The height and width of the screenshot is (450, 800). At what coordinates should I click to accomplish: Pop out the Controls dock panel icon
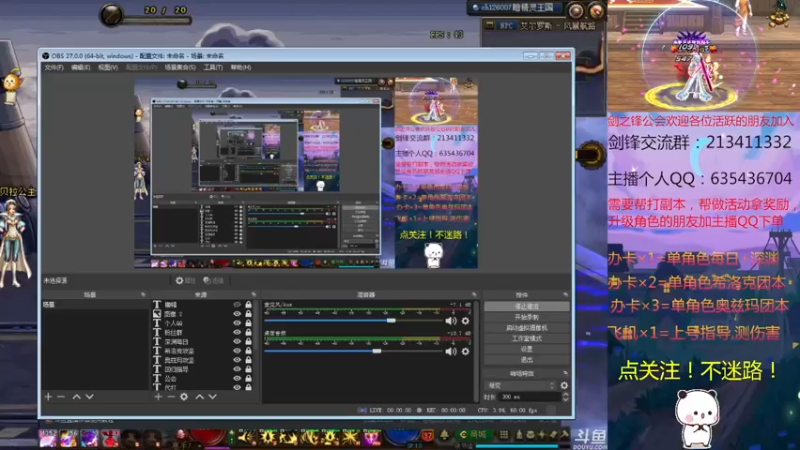click(x=565, y=294)
